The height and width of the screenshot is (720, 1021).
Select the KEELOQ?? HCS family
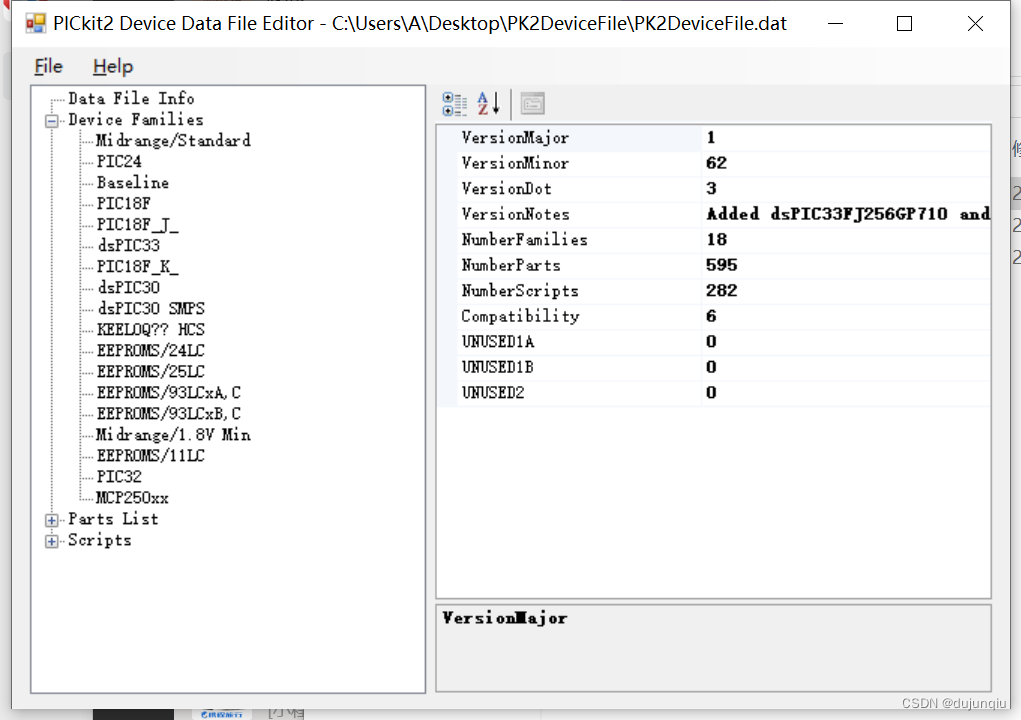(x=151, y=329)
